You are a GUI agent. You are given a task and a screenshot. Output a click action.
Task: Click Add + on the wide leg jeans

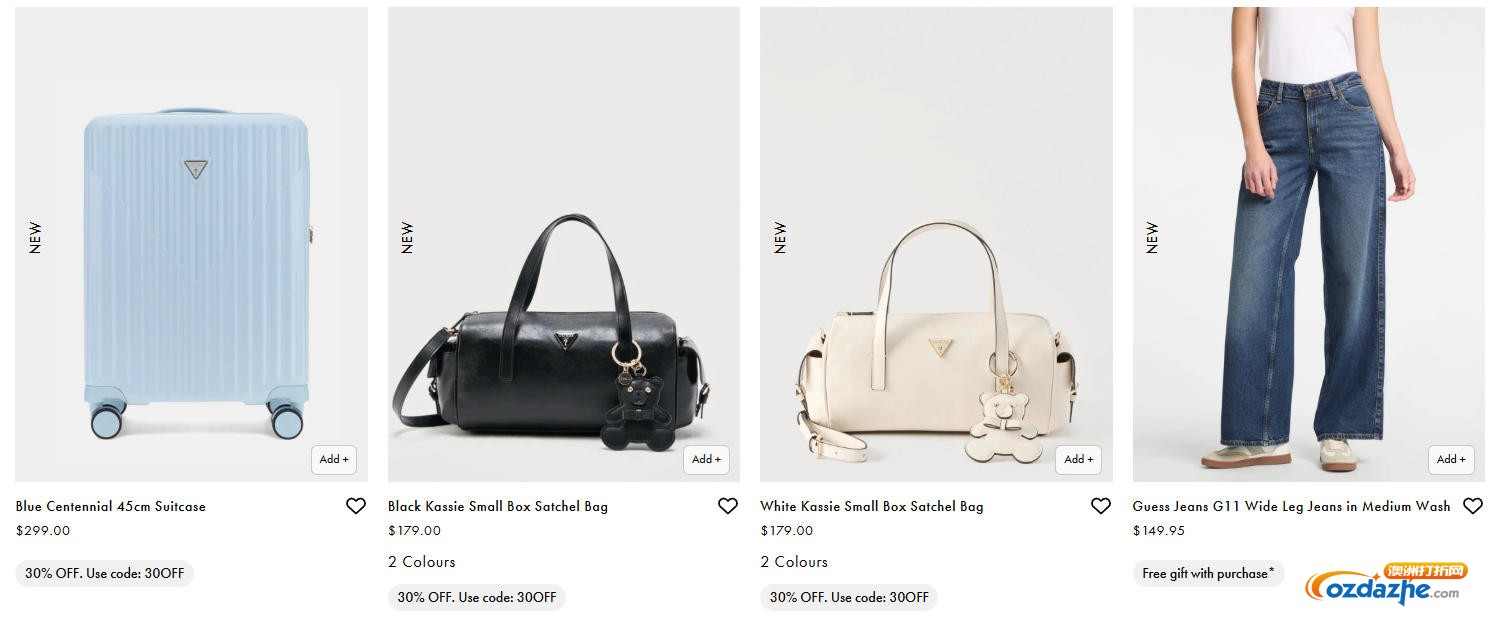[x=1451, y=459]
